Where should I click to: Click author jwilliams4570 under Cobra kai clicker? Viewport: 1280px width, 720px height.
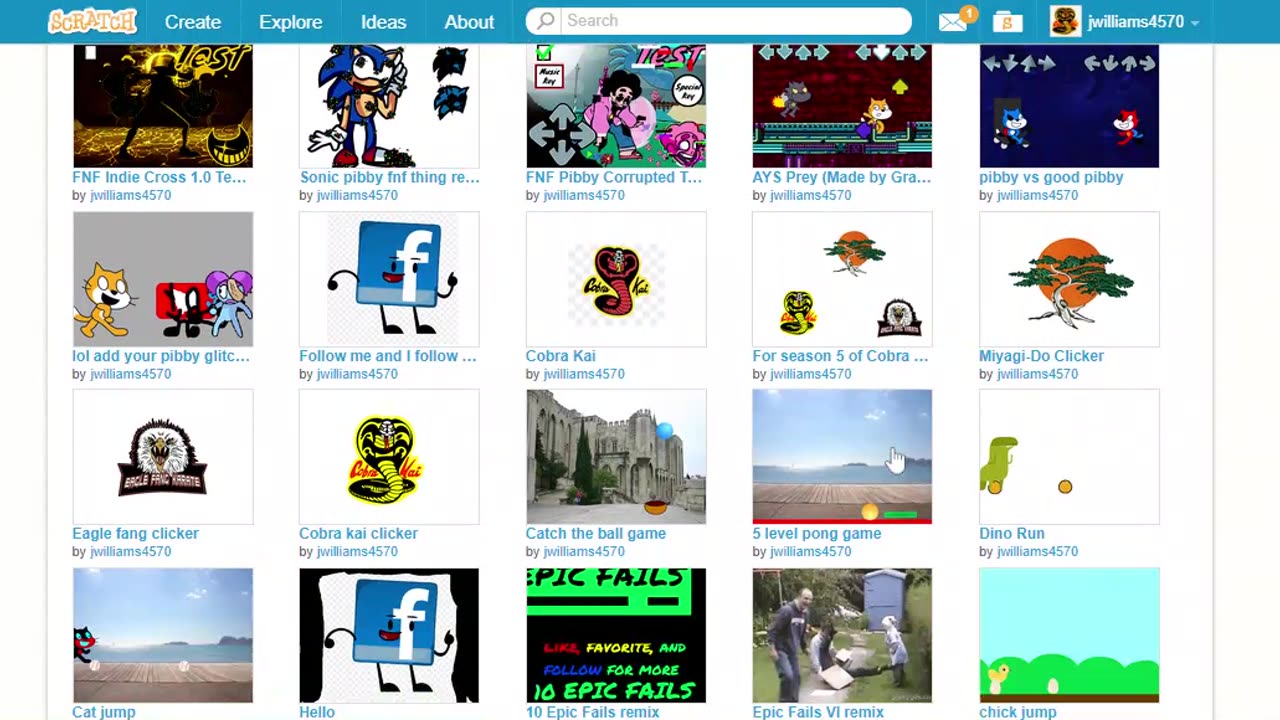[x=357, y=552]
